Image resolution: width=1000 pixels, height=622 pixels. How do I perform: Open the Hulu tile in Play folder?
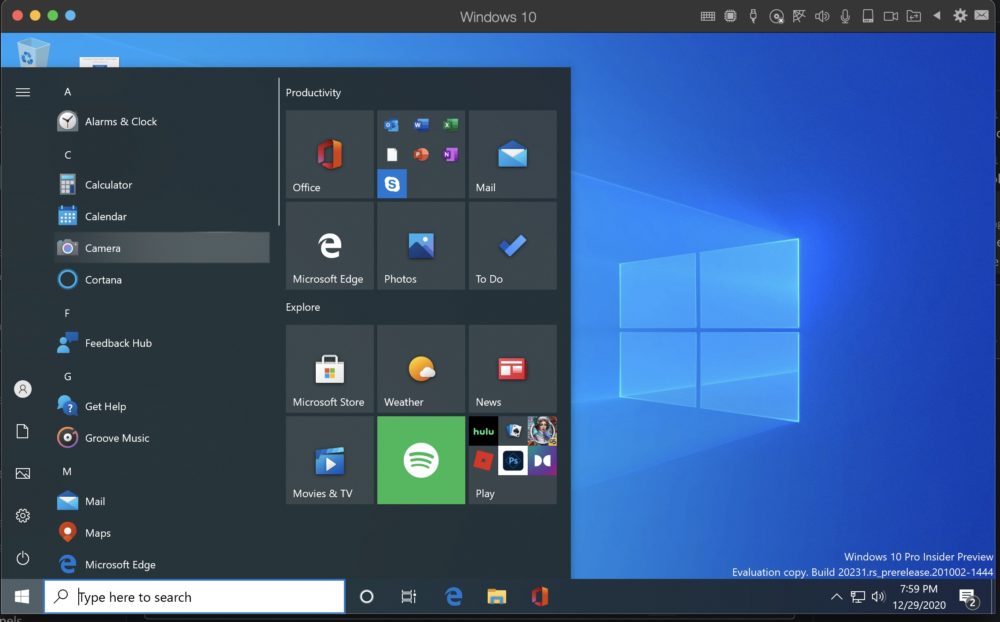tap(483, 431)
